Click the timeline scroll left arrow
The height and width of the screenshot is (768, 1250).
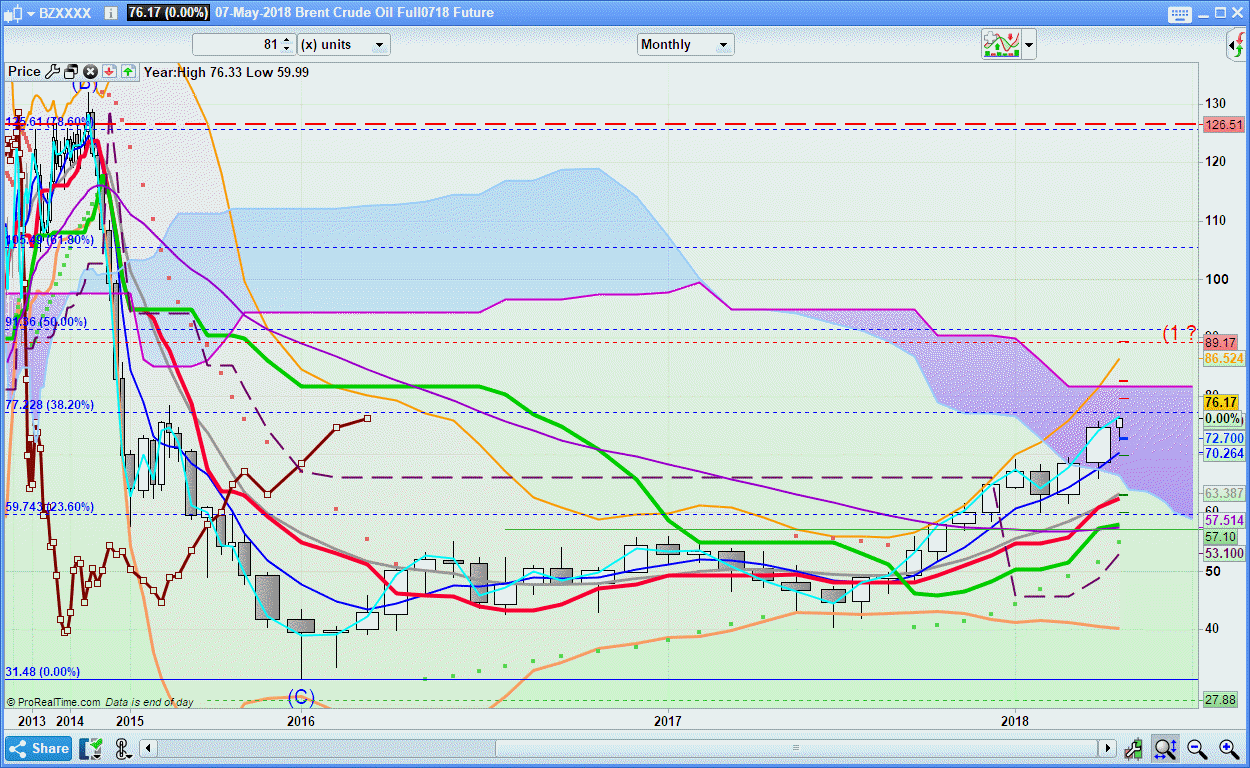pos(148,748)
